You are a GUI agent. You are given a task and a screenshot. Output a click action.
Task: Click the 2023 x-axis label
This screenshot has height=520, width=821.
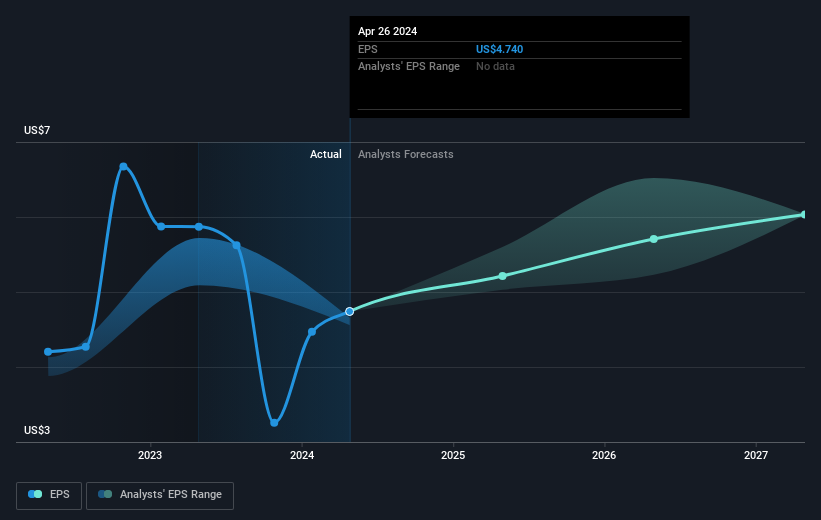pos(150,456)
